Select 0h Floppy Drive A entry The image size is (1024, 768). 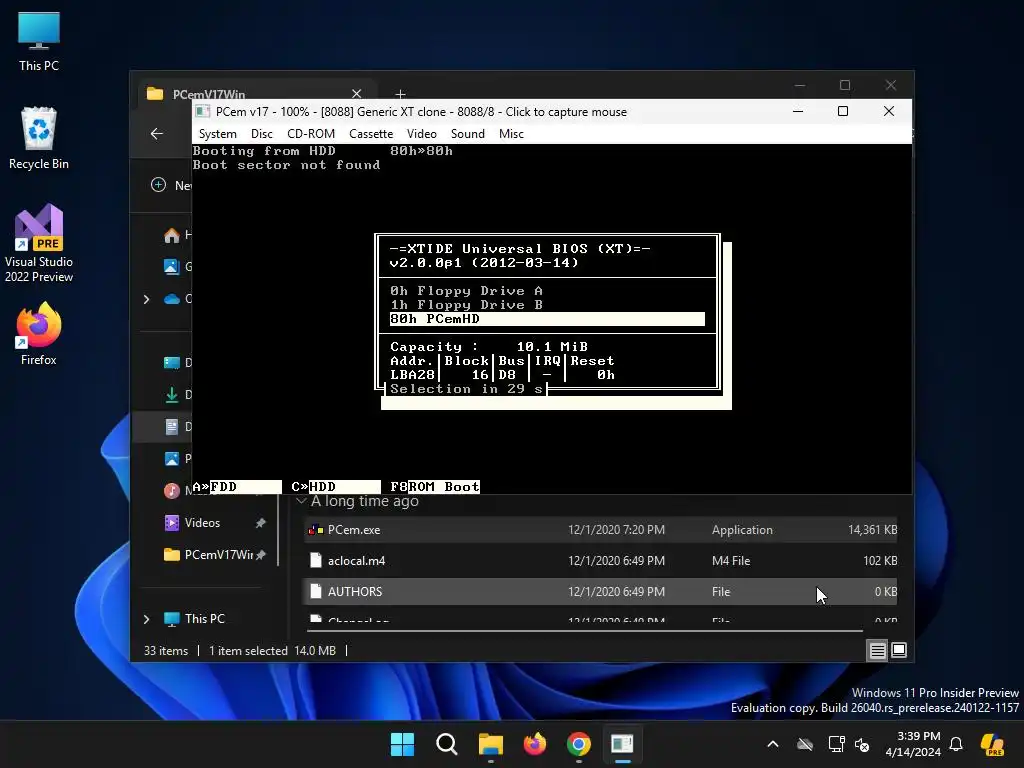click(466, 291)
